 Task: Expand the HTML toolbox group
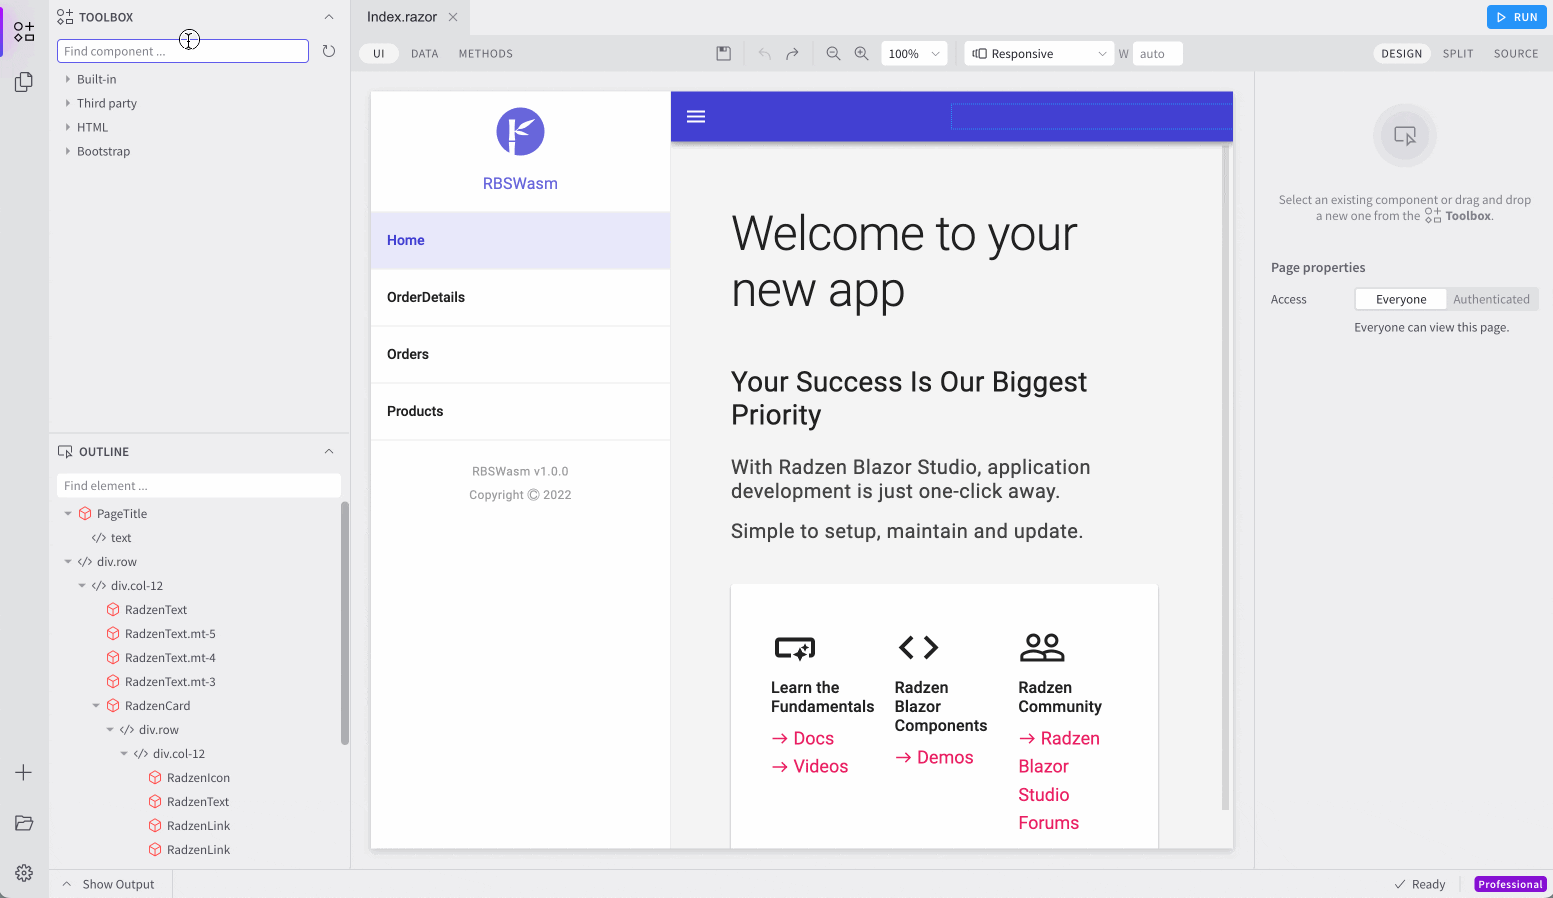tap(68, 127)
